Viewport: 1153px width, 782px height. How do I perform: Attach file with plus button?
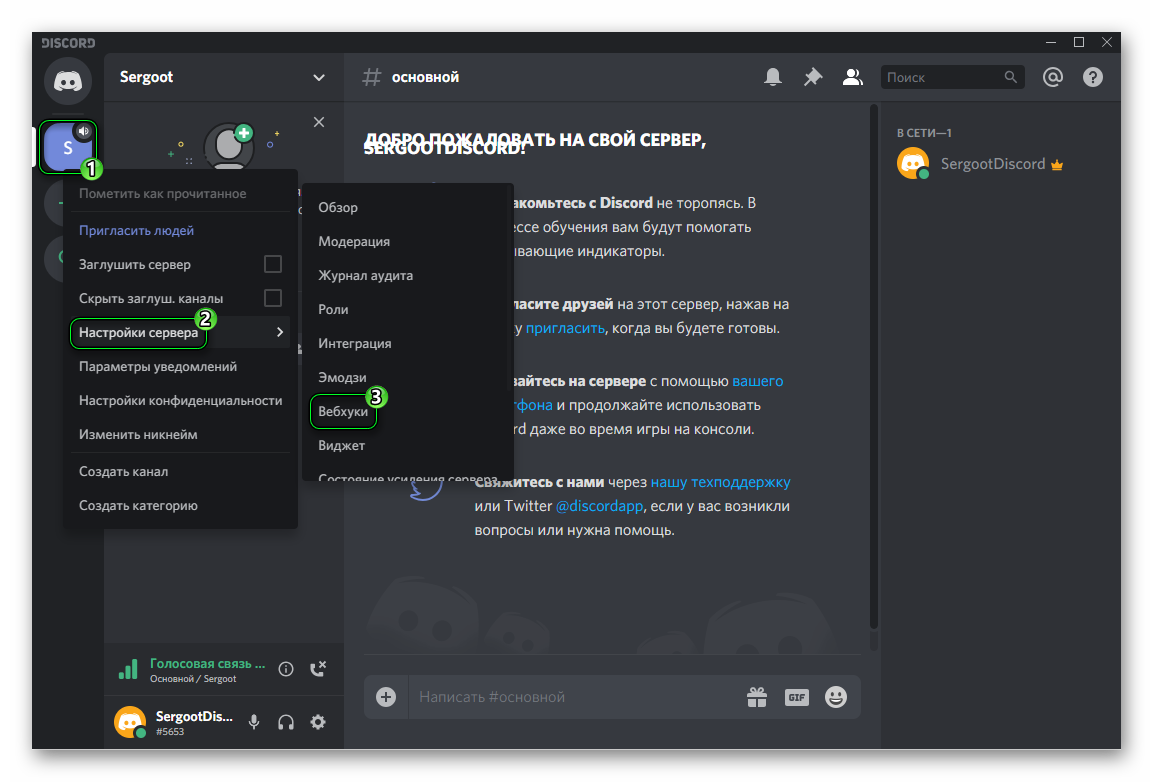(386, 697)
